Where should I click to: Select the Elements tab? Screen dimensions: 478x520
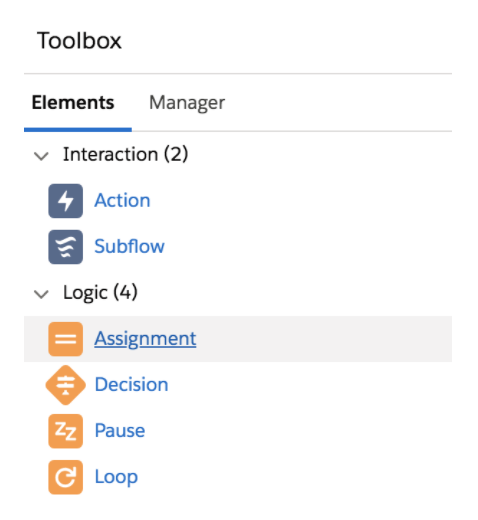click(x=73, y=102)
